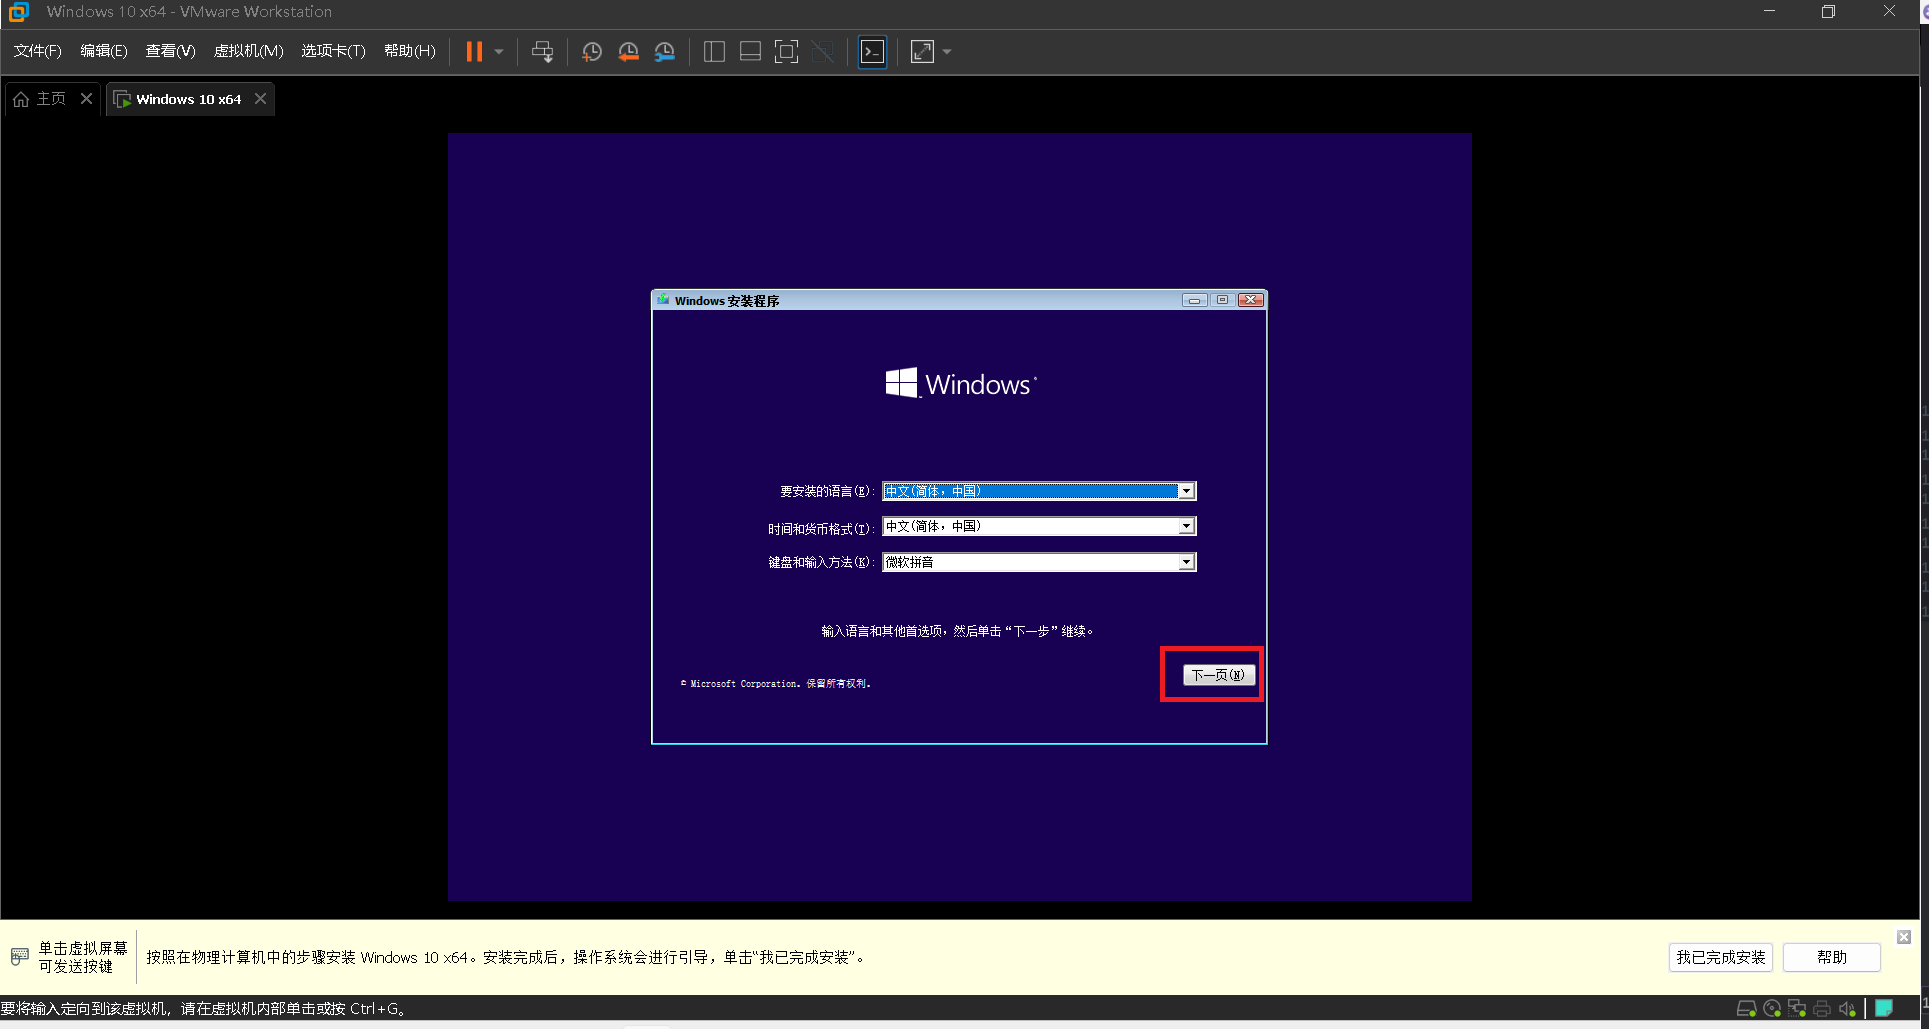Click the CD/DVD drive status icon

[1772, 1008]
